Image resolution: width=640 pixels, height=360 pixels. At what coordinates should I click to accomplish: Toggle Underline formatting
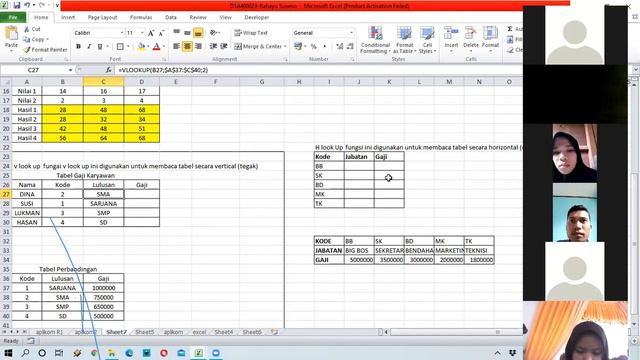click(100, 47)
